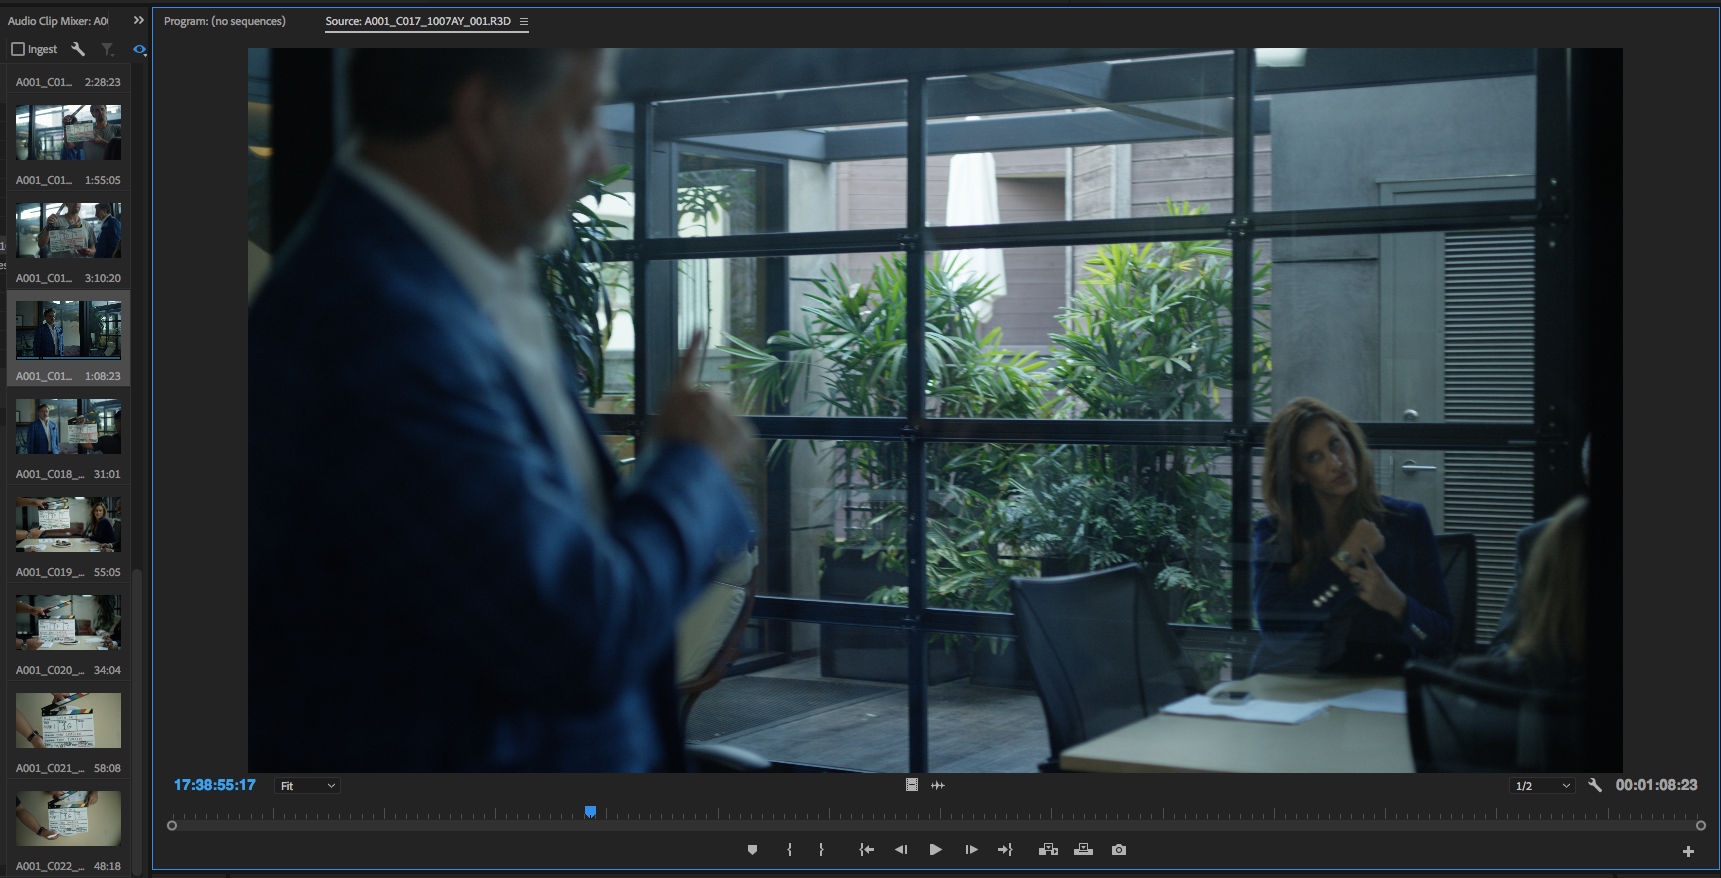1721x878 pixels.
Task: Open the eye view options icon
Action: (139, 49)
